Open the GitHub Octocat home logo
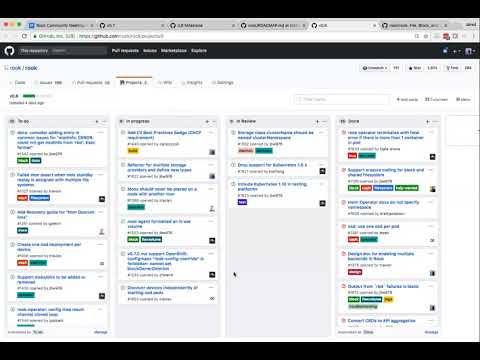The image size is (480, 360). (9, 51)
